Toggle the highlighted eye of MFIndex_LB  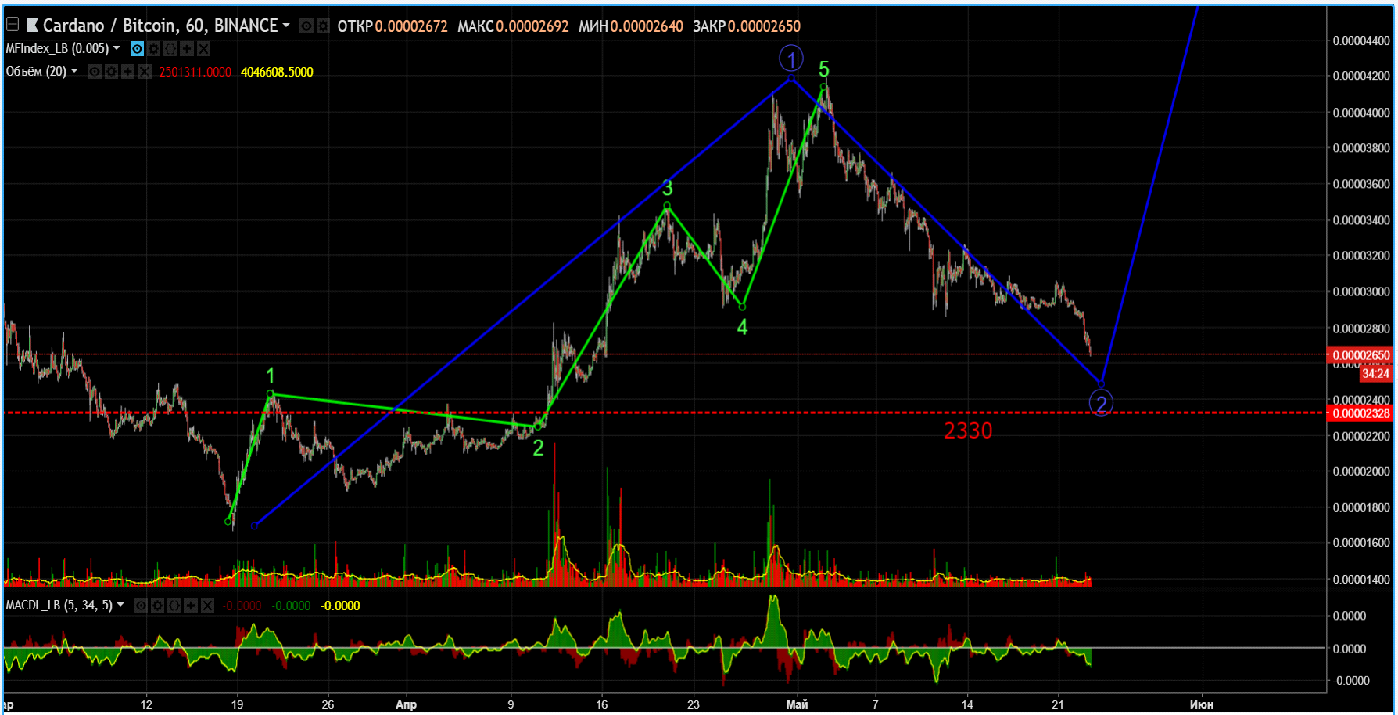138,48
